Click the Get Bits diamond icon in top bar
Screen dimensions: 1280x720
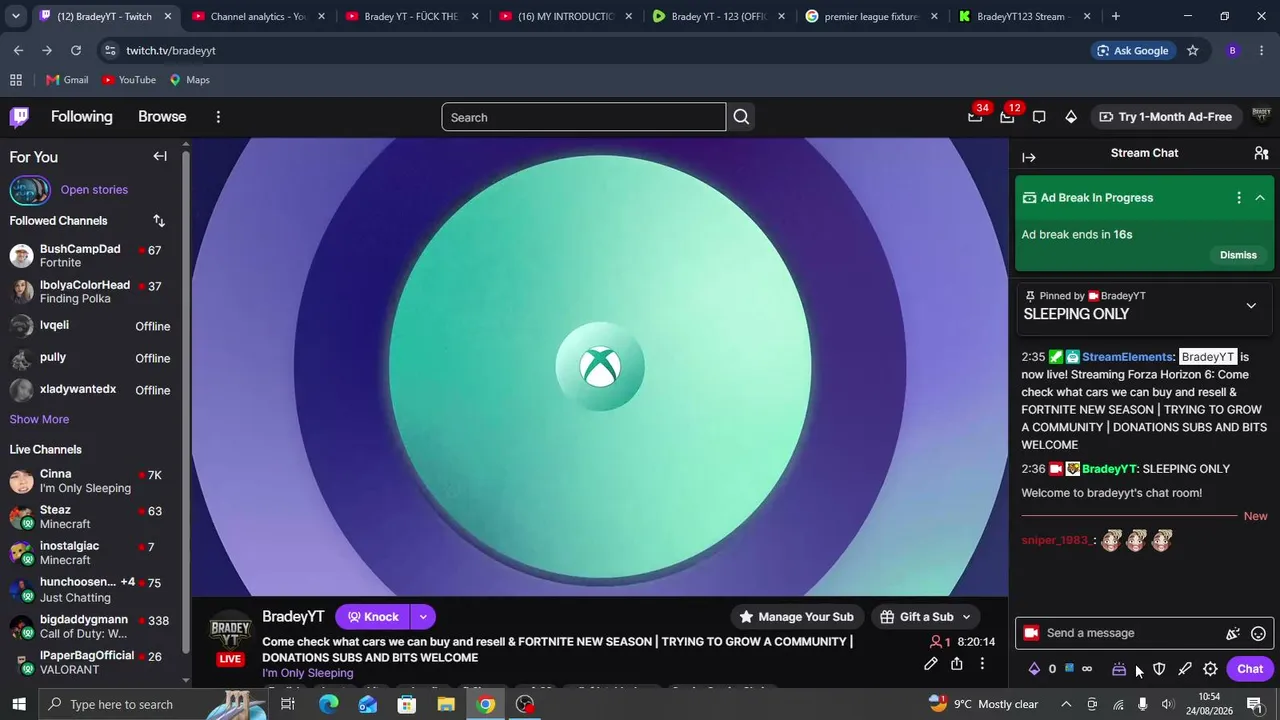point(1071,117)
